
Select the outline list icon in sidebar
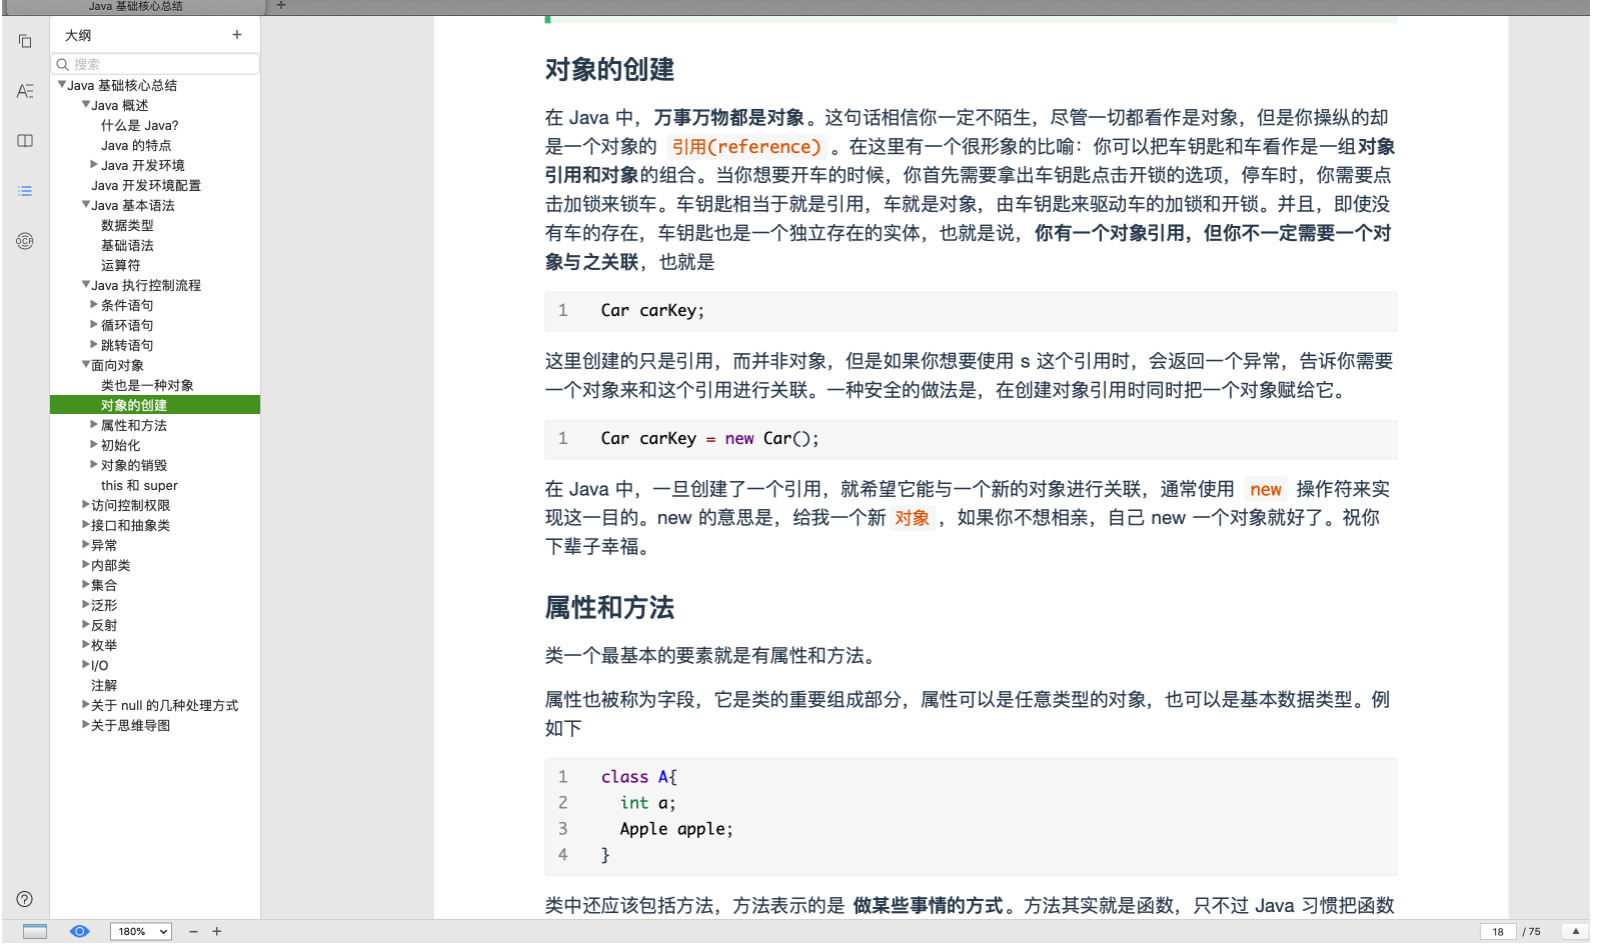(x=25, y=191)
